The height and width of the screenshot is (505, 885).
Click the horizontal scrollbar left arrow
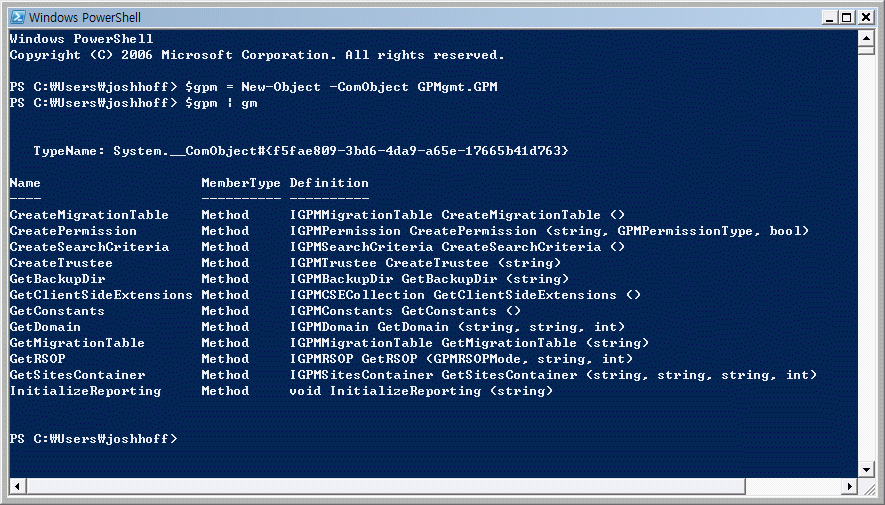pyautogui.click(x=17, y=486)
